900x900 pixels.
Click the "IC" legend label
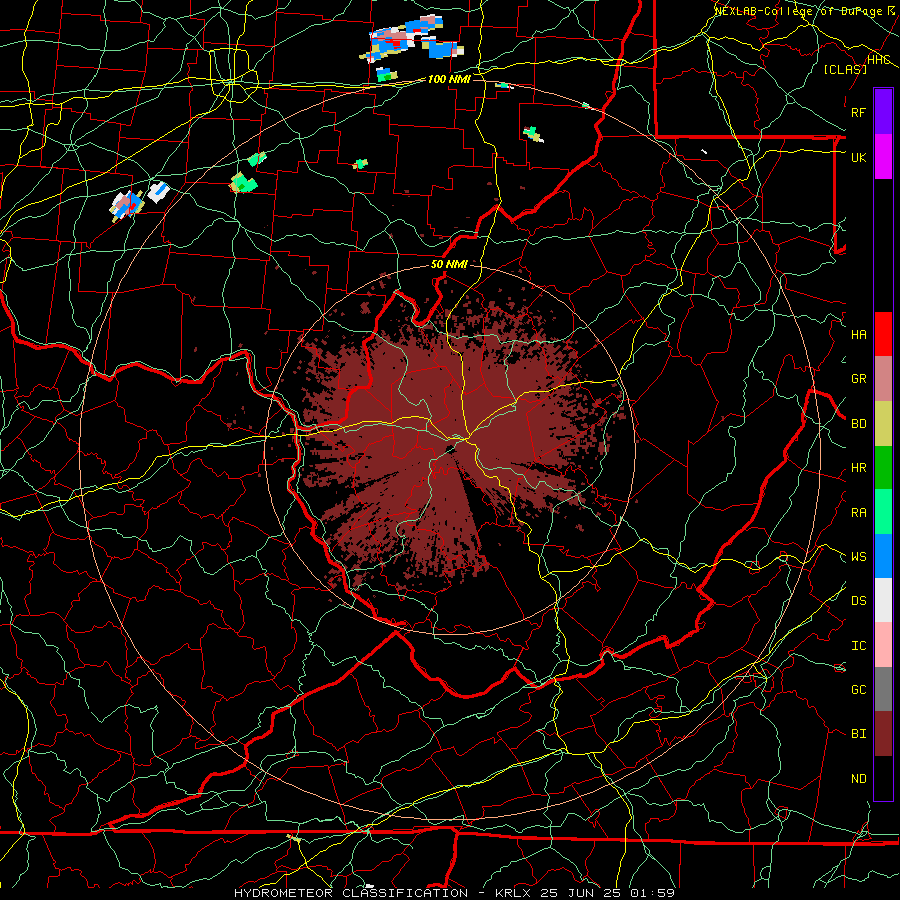[x=859, y=646]
